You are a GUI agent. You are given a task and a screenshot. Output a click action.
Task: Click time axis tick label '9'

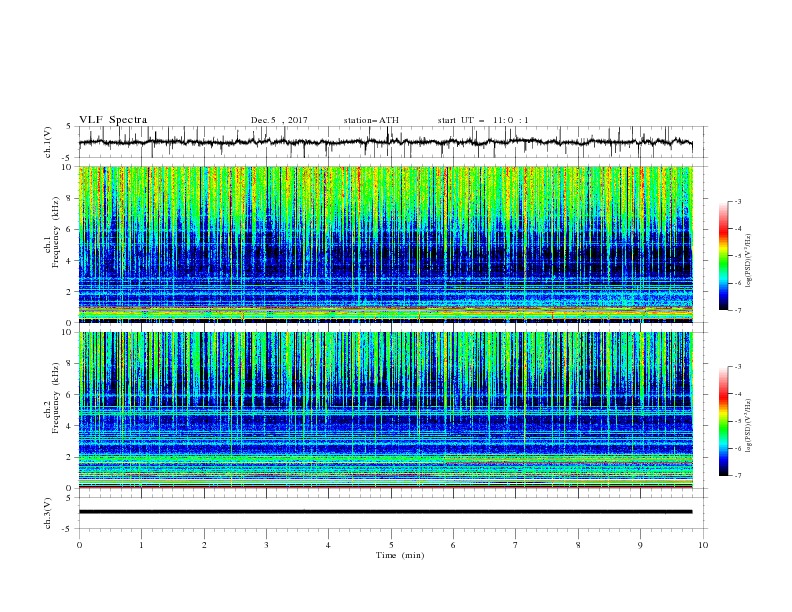tap(640, 545)
